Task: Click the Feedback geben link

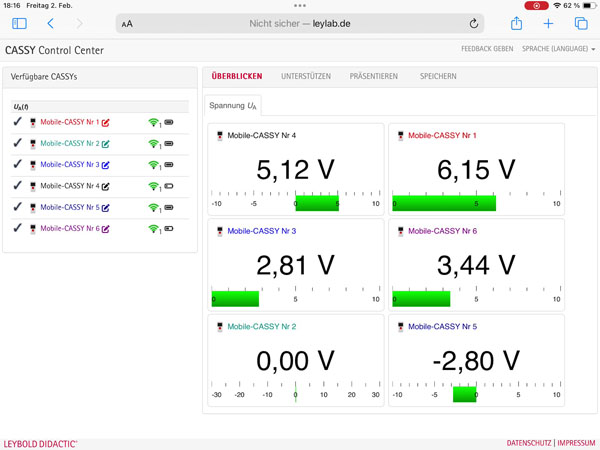Action: [487, 49]
